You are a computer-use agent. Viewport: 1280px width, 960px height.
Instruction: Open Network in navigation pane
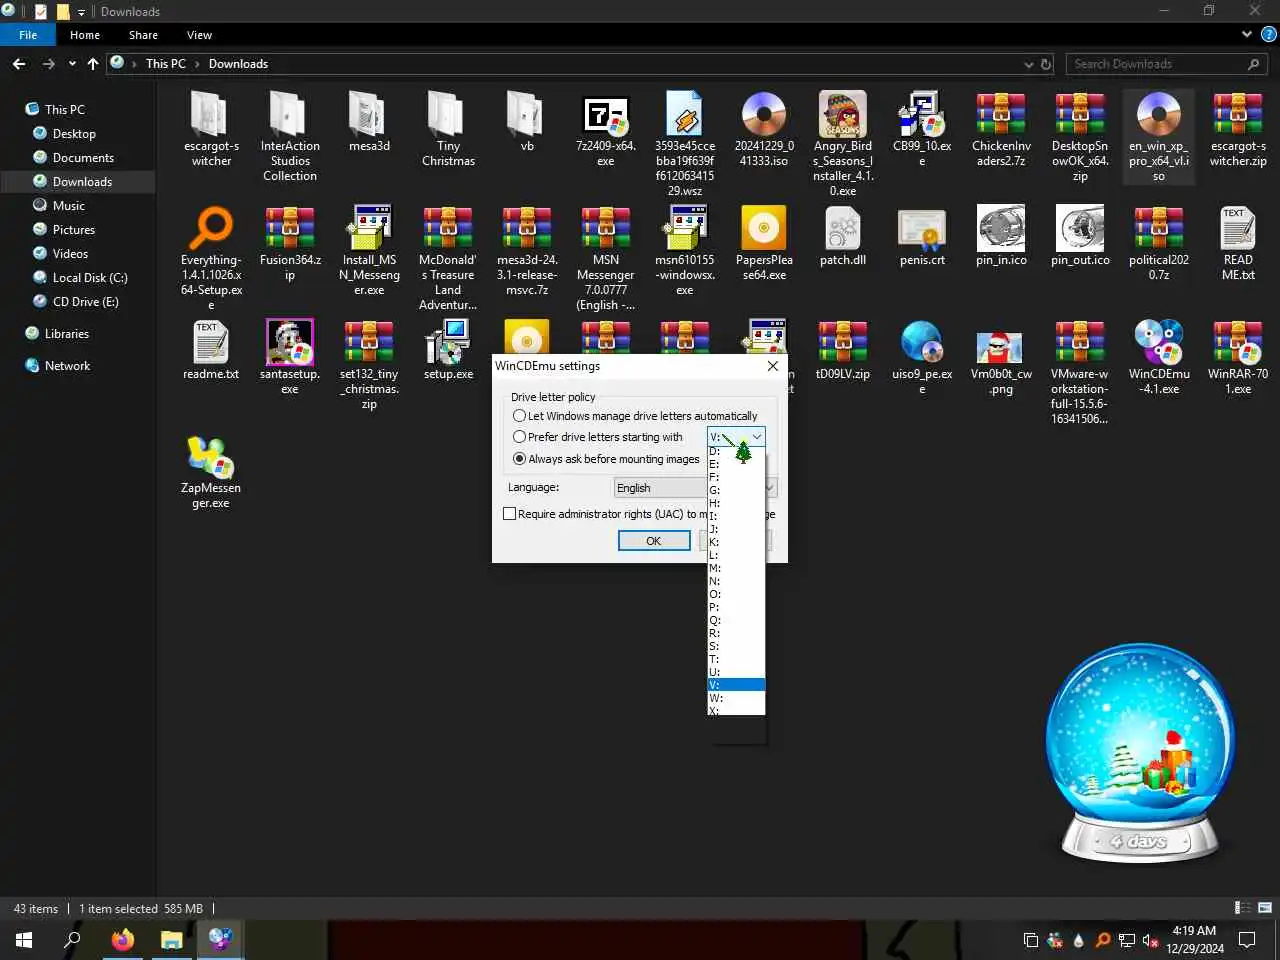coord(67,366)
